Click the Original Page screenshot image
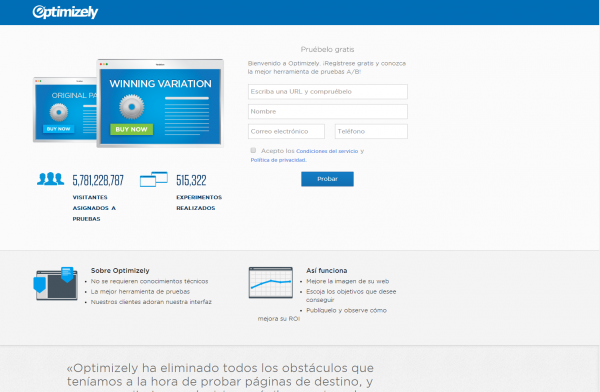 coord(65,109)
